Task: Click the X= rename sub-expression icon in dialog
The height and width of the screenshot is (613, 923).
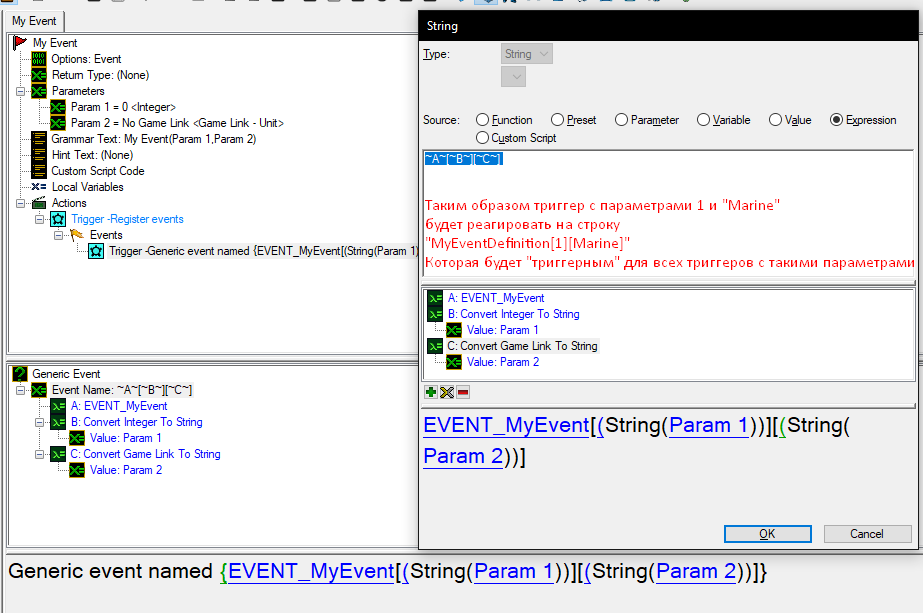Action: click(447, 392)
